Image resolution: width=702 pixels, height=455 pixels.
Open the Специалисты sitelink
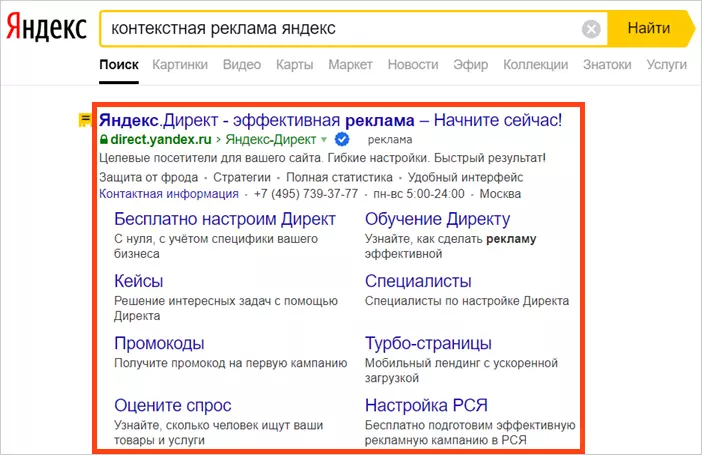pos(418,281)
